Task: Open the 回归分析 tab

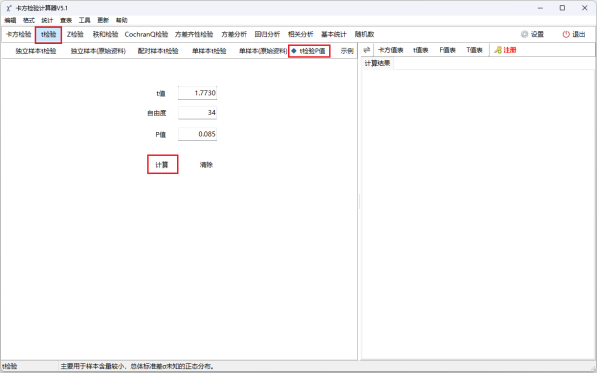Action: pos(267,34)
